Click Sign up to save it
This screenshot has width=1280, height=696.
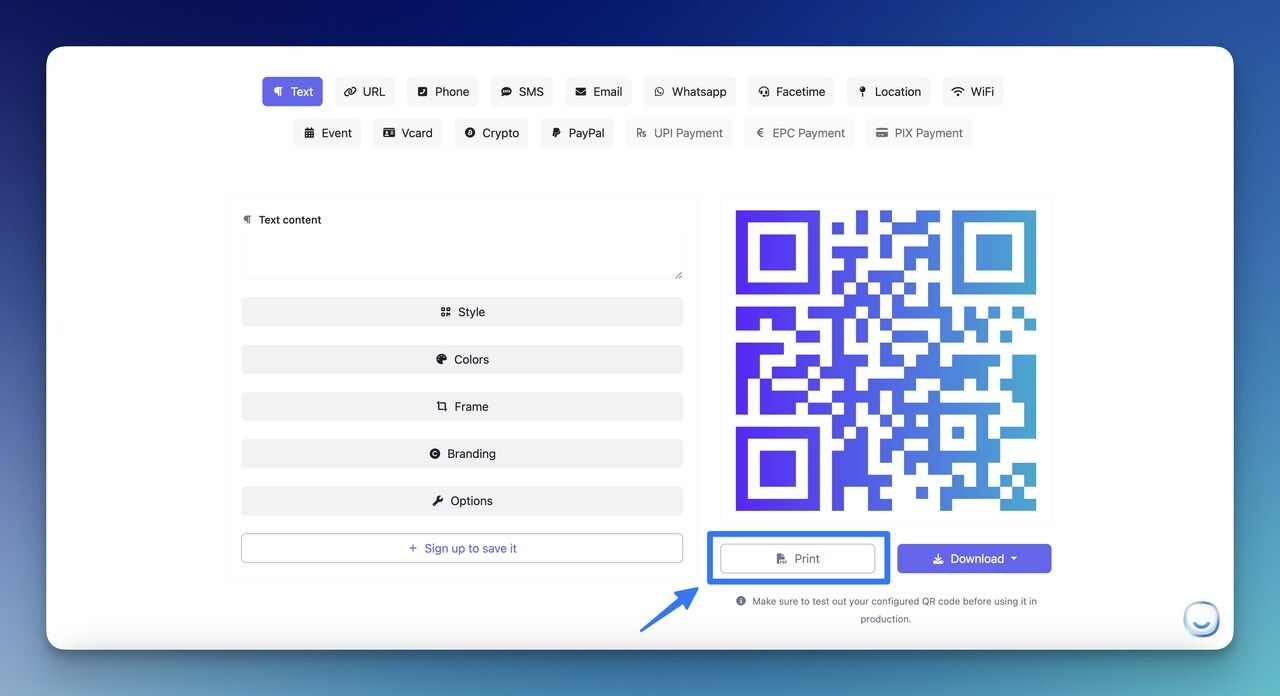(x=462, y=548)
